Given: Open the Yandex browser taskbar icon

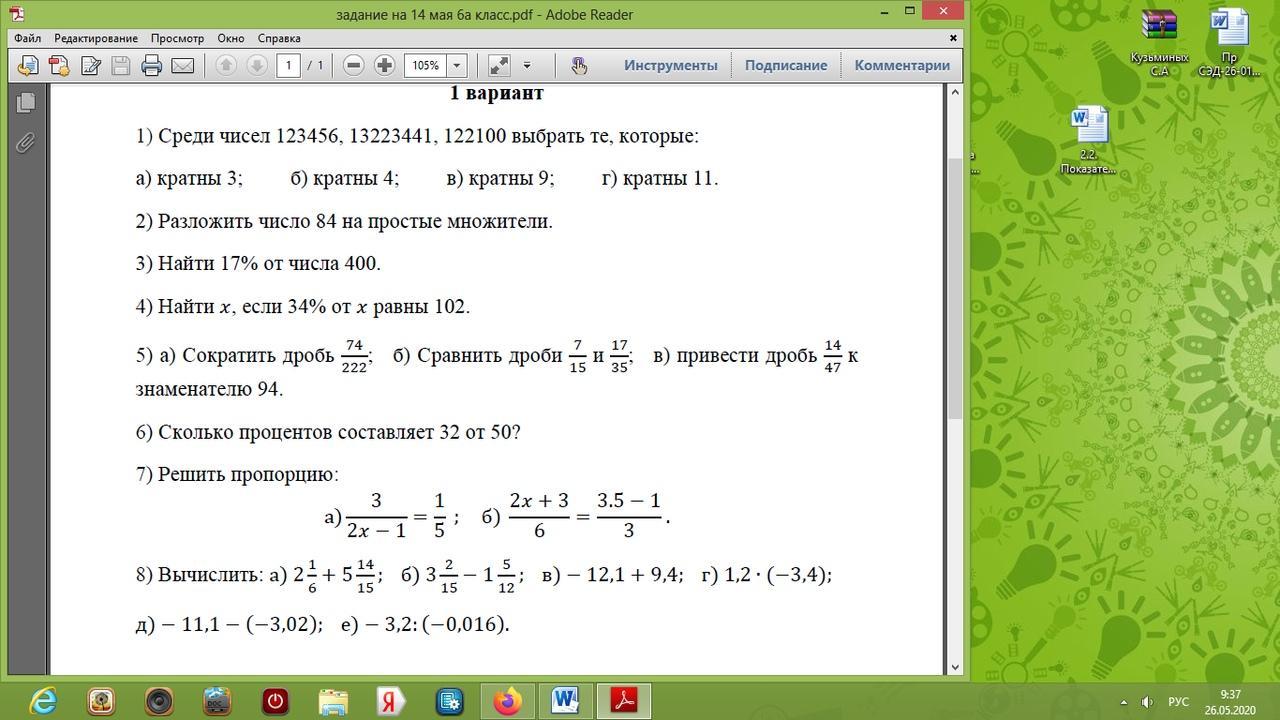Looking at the screenshot, I should (x=391, y=701).
